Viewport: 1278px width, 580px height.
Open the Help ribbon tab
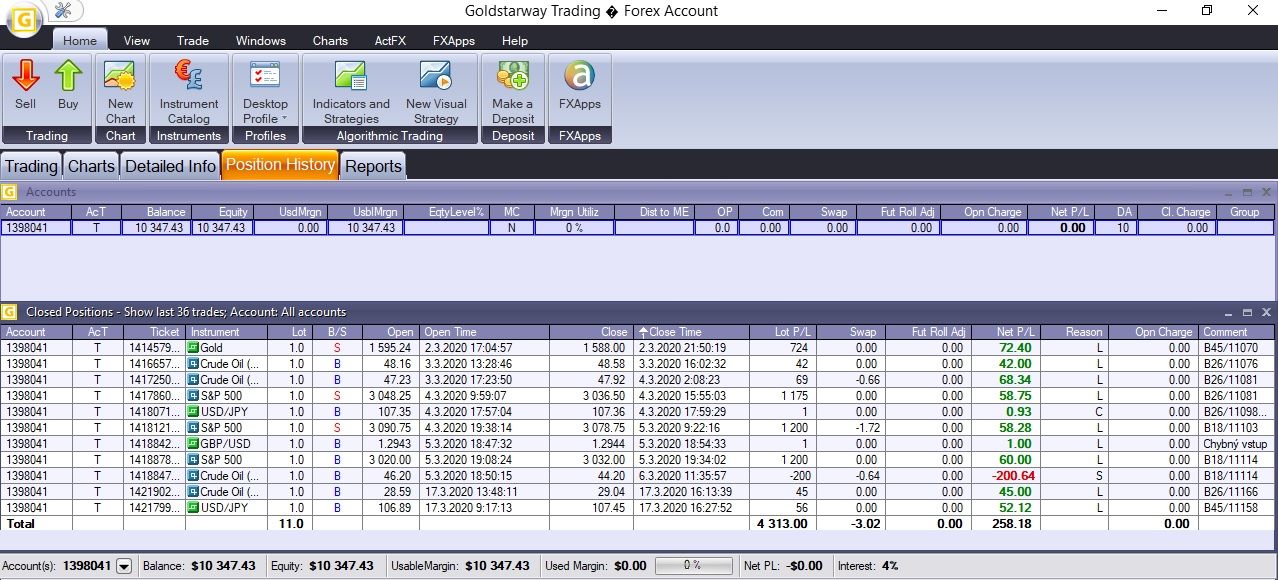point(515,41)
